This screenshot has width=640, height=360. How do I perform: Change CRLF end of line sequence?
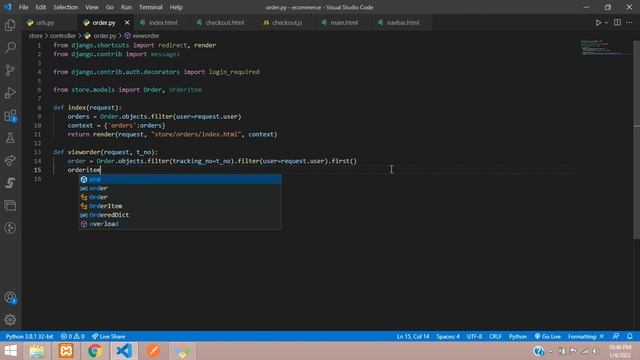pyautogui.click(x=495, y=336)
